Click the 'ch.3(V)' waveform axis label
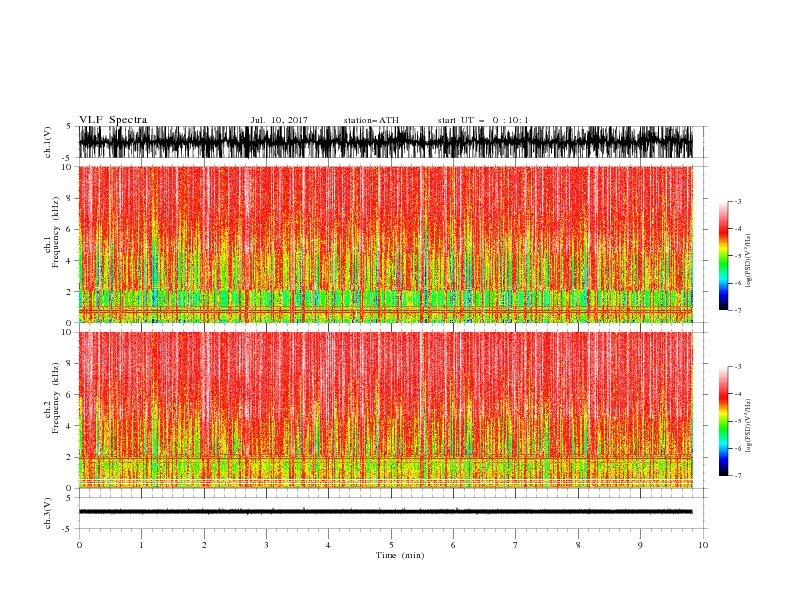 48,513
